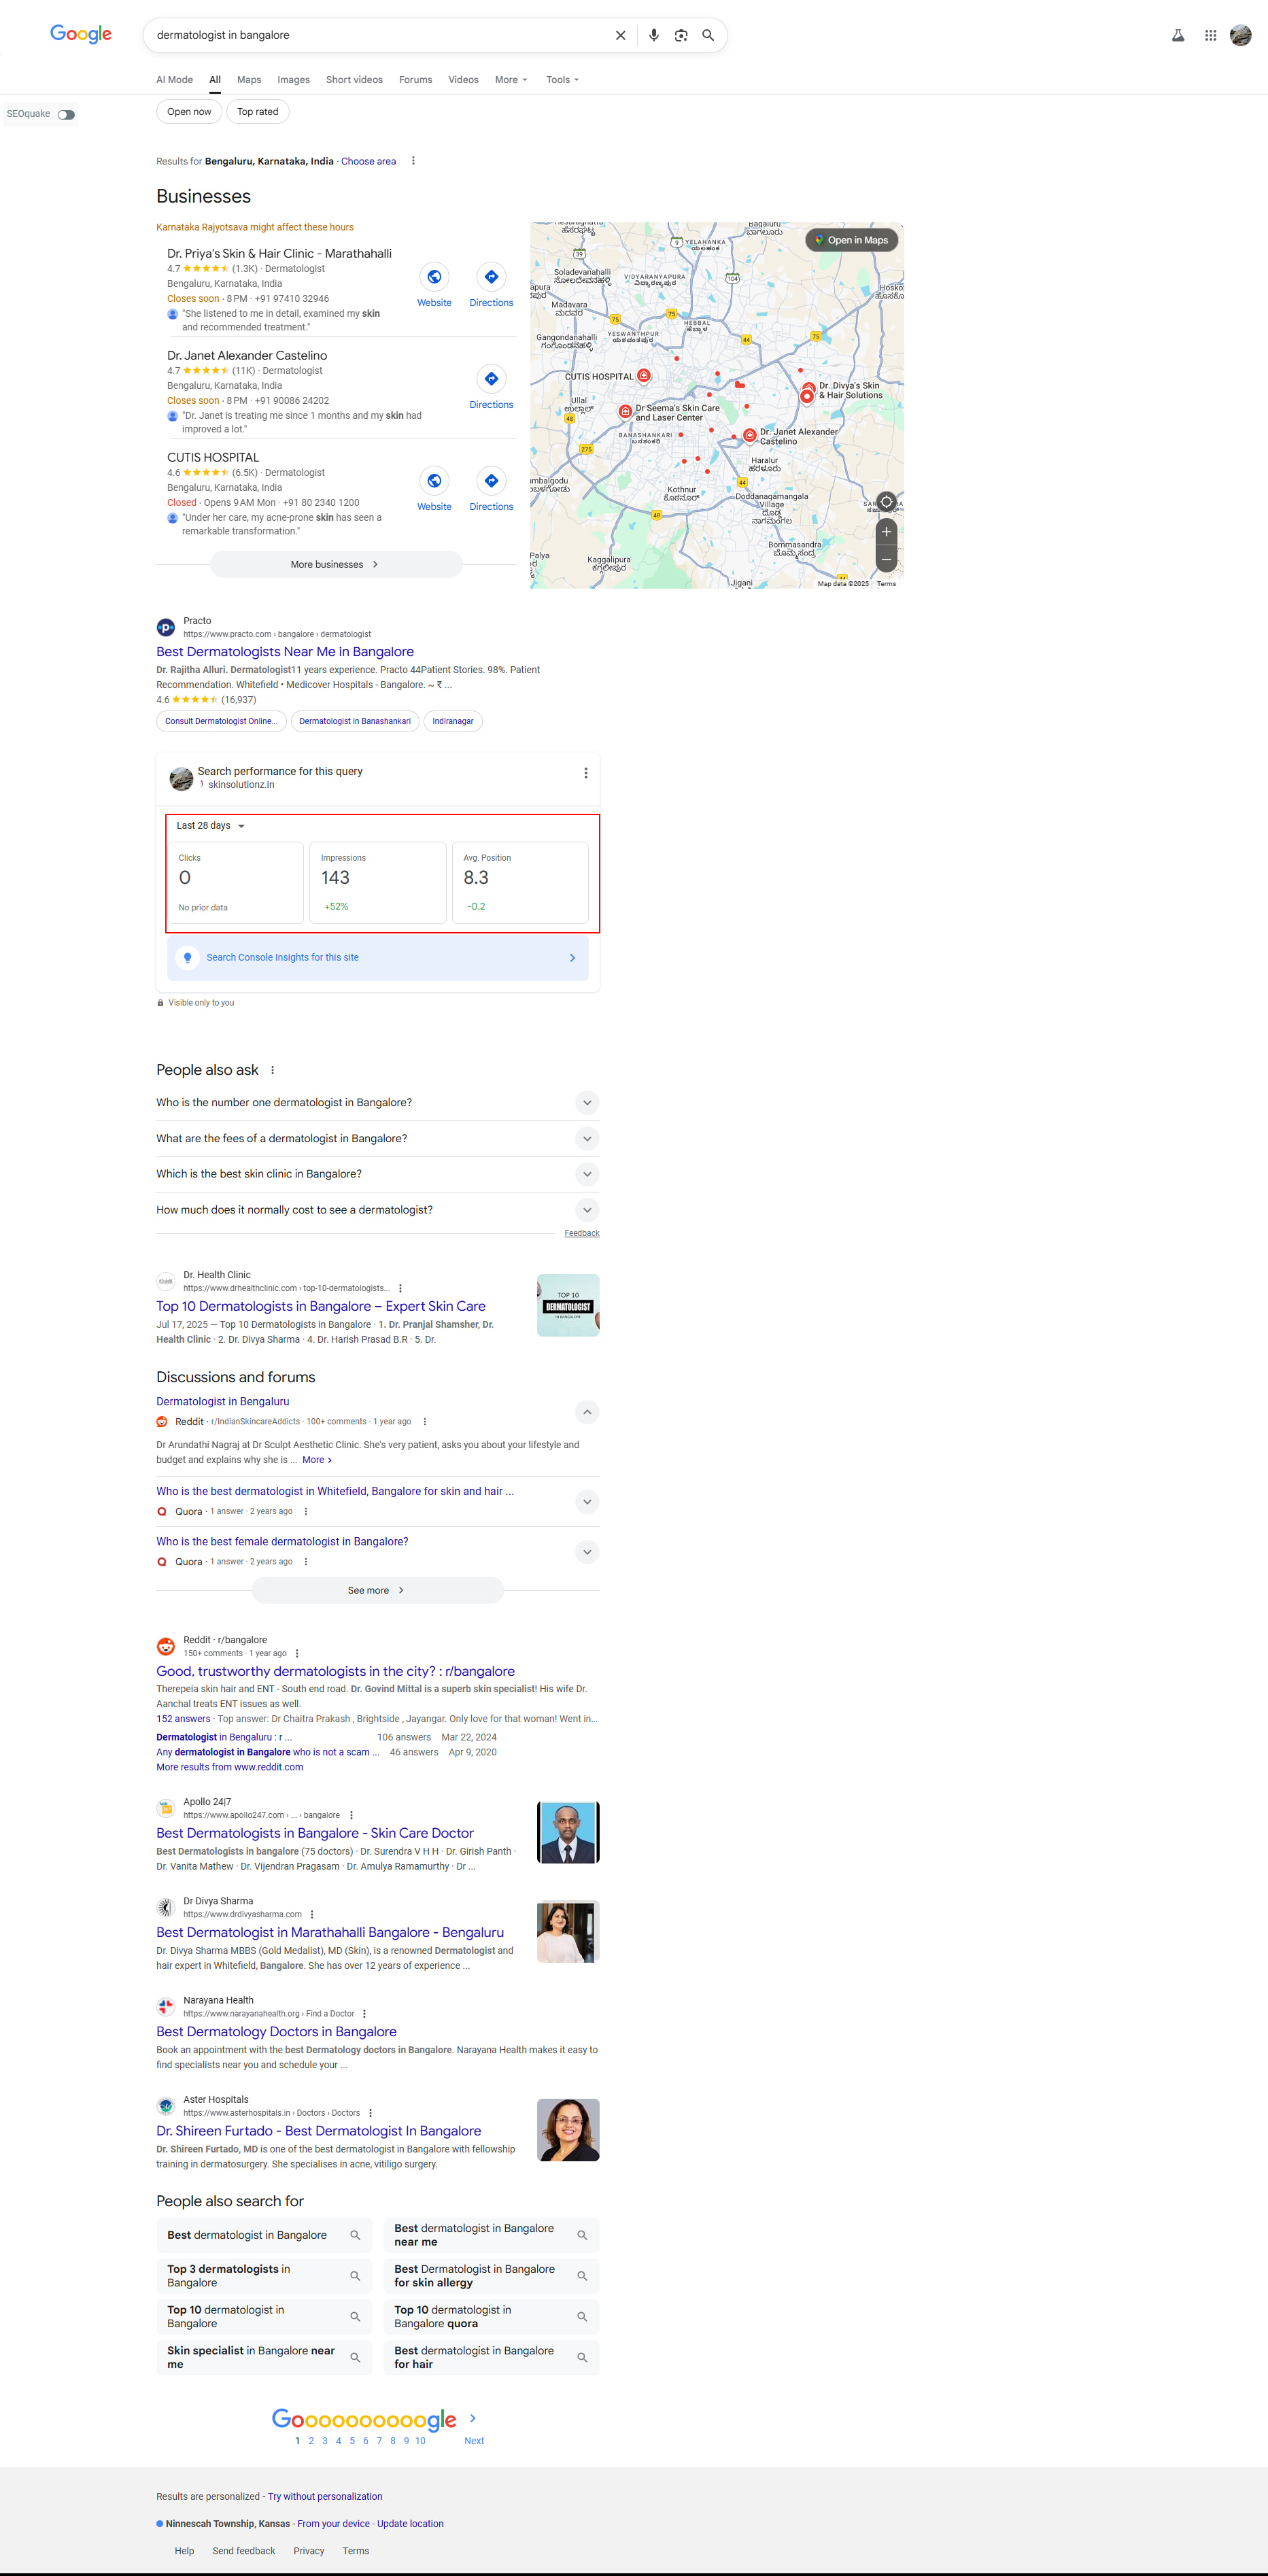Open the Top 10 Dermatologist result thumbnail
Screen dimensions: 1268x2576
click(x=568, y=1305)
